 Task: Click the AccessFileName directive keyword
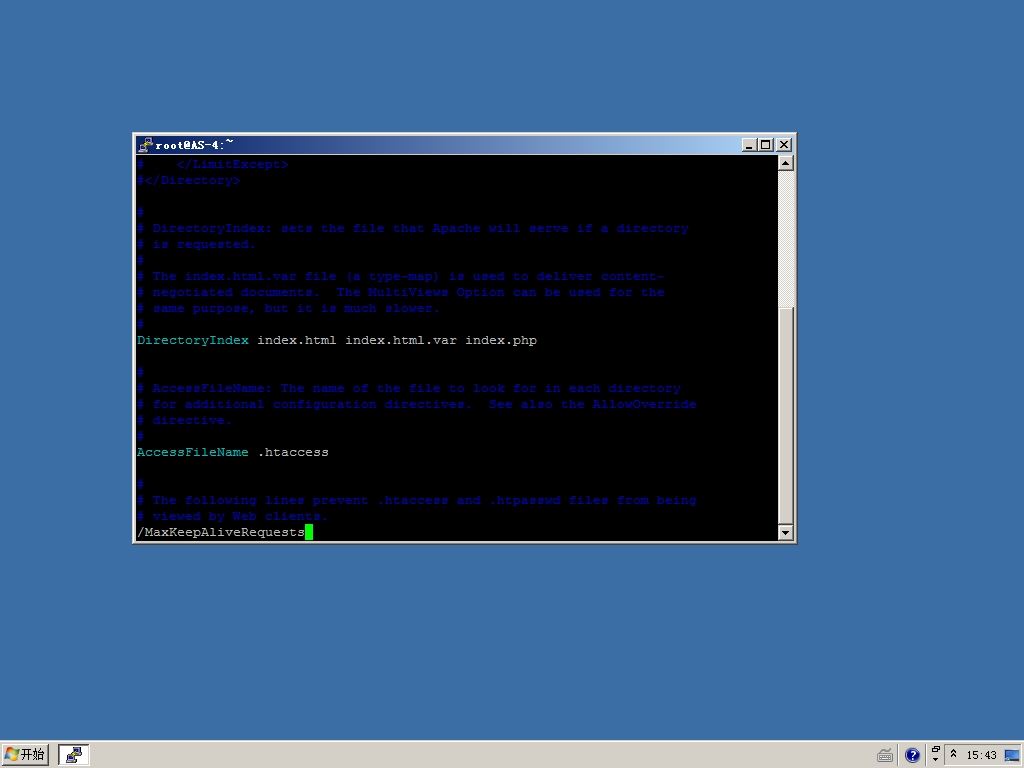[x=193, y=452]
